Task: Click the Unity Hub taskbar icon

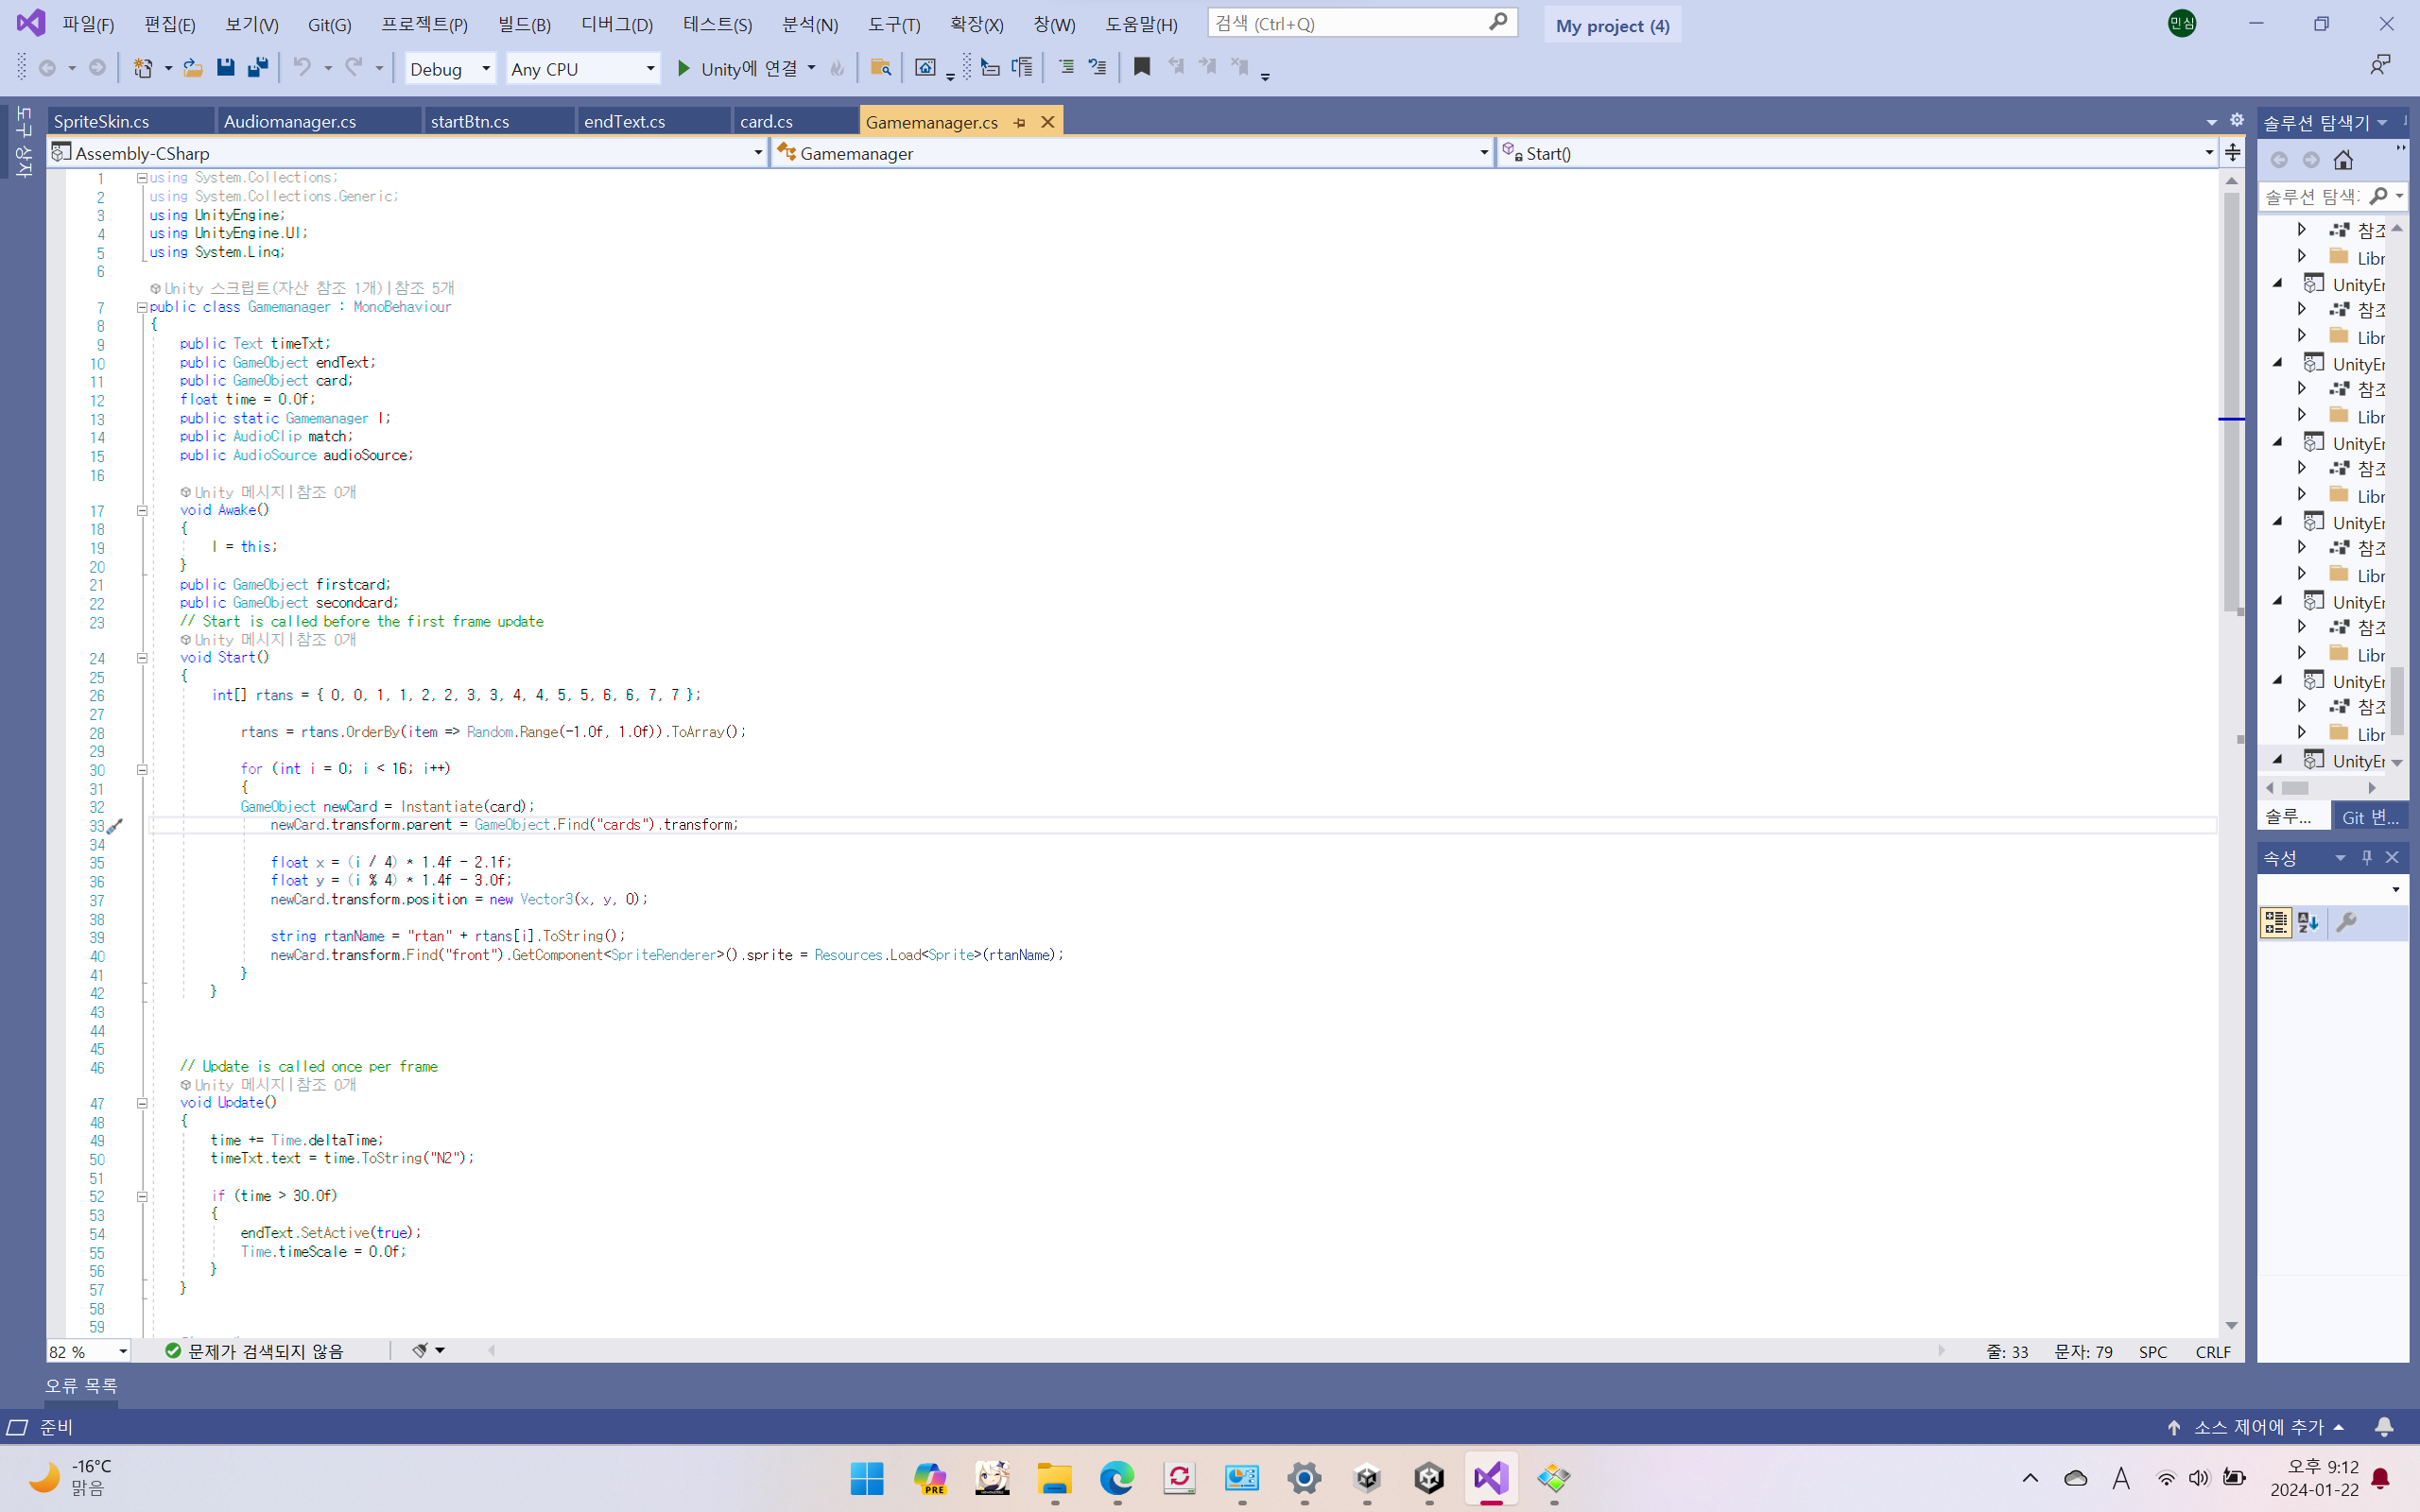Action: [1367, 1478]
